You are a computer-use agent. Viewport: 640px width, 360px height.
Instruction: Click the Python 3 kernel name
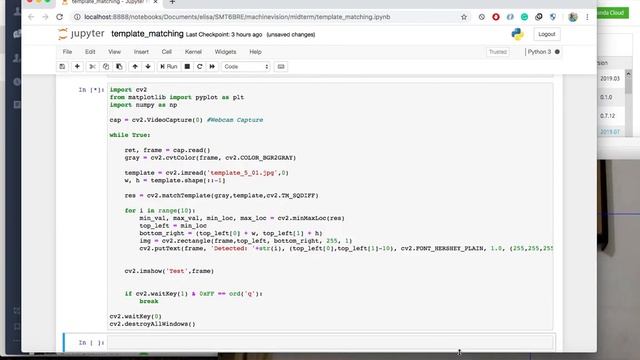pyautogui.click(x=539, y=52)
